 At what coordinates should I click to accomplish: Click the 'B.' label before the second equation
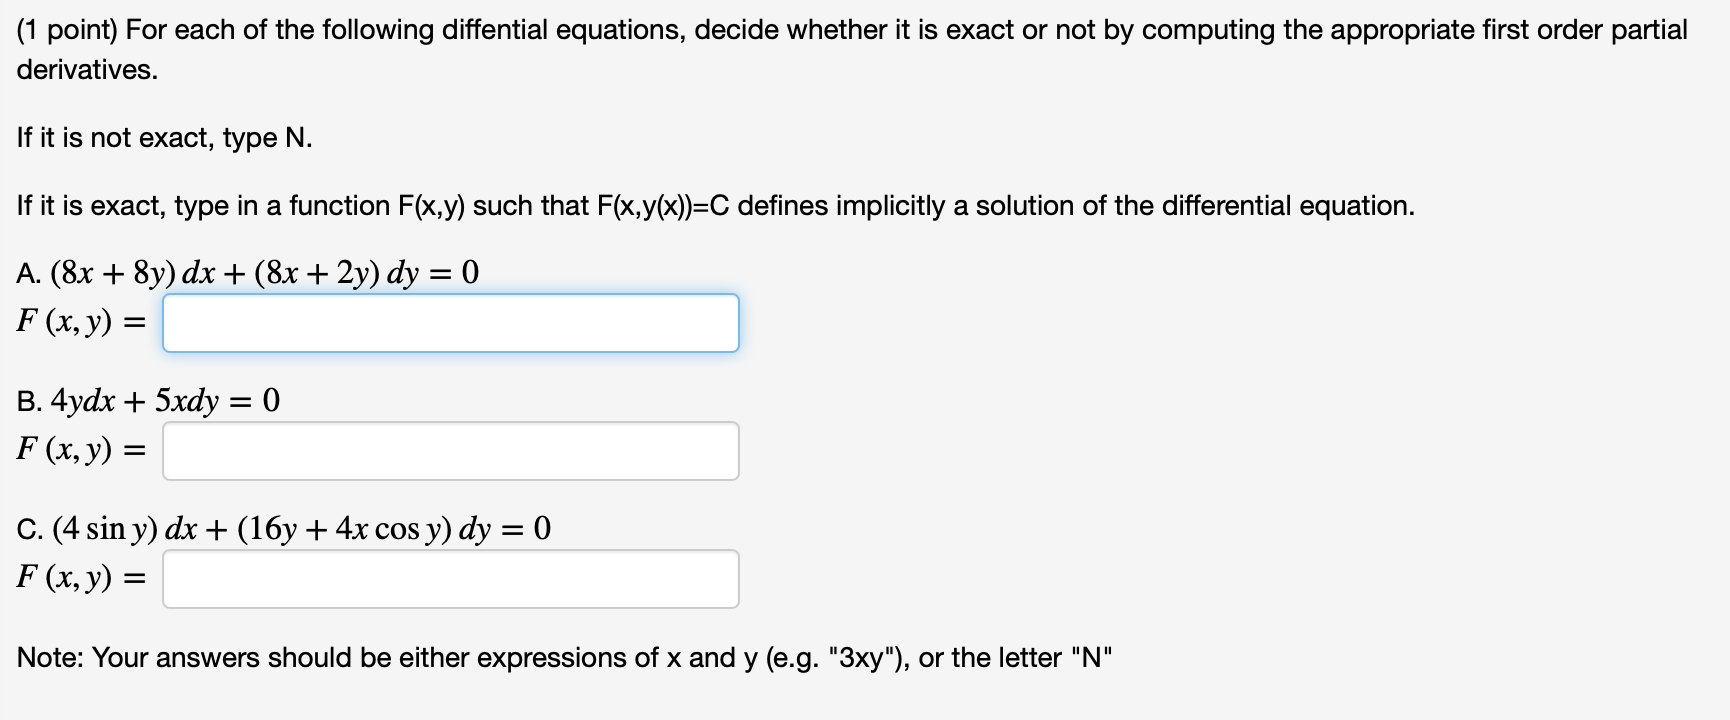(28, 398)
